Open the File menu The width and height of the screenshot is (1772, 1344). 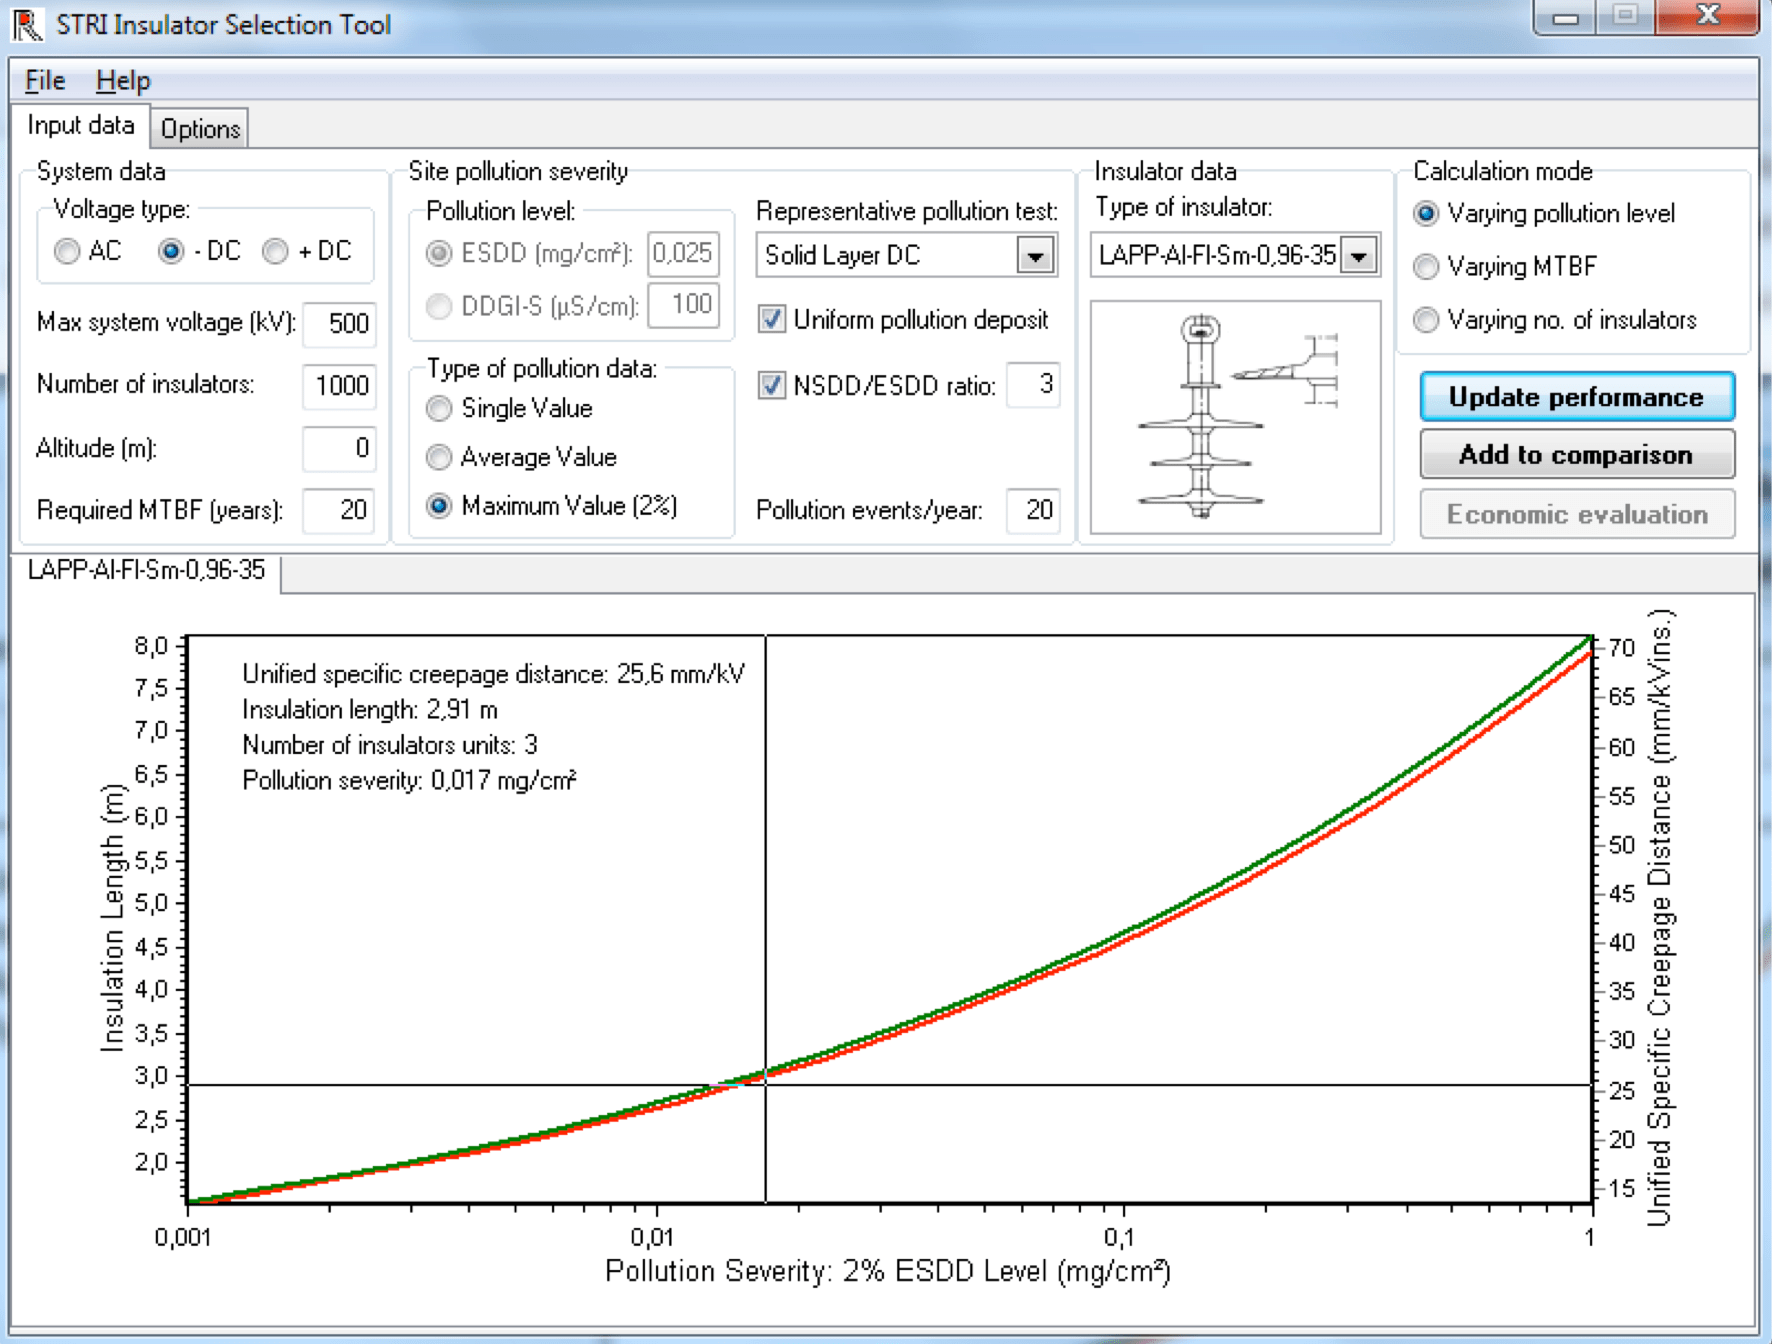(45, 80)
